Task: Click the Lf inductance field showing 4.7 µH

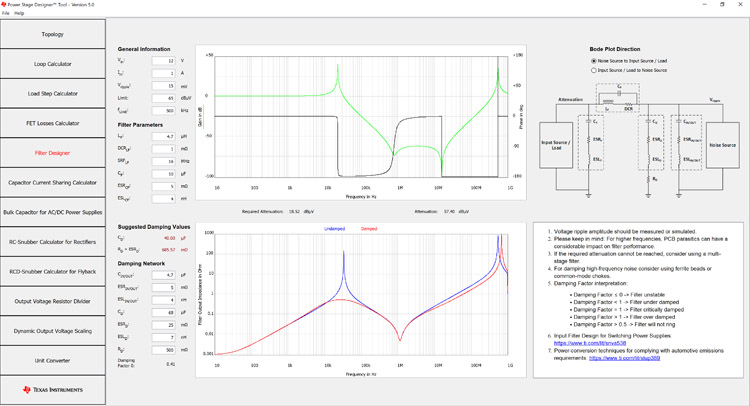Action: (164, 136)
